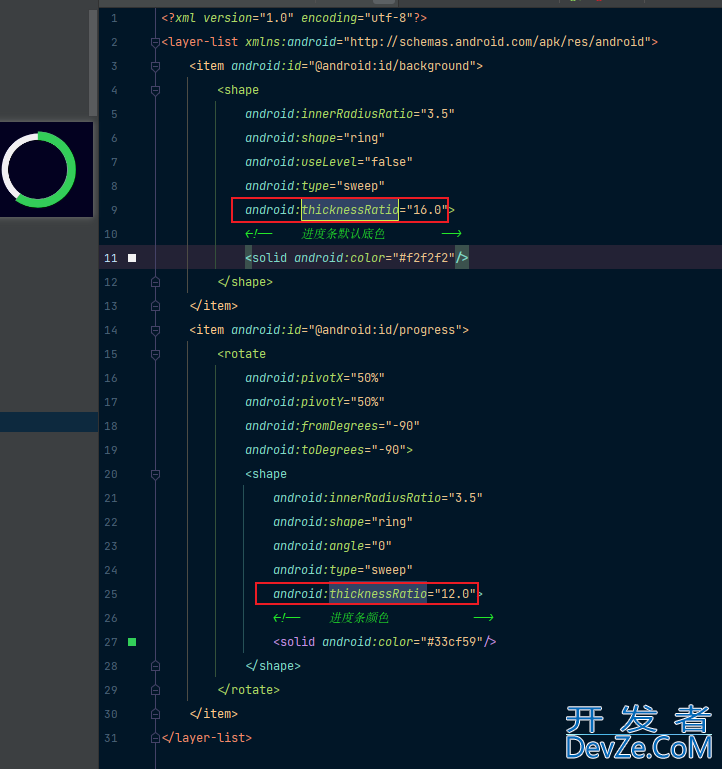This screenshot has height=769, width=722.
Task: Click android:shape="ring" on line 22
Action: point(343,522)
